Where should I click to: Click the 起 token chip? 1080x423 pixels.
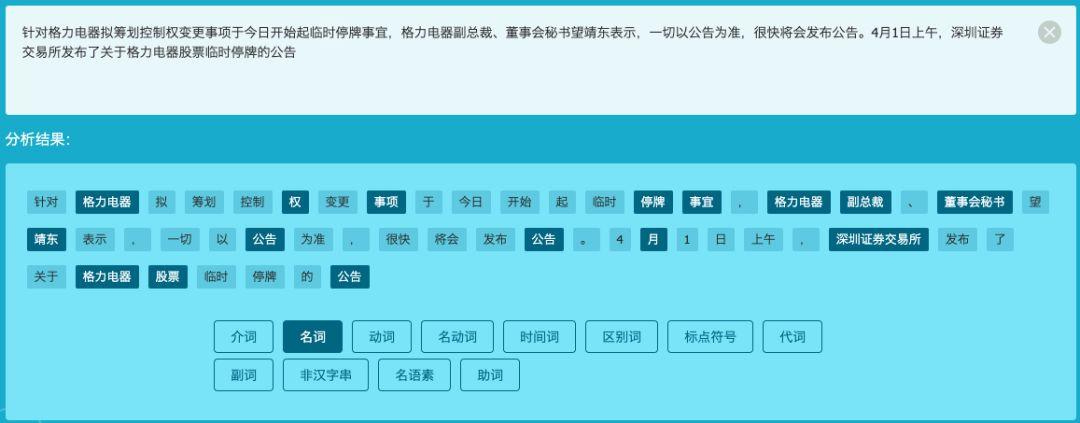point(562,203)
